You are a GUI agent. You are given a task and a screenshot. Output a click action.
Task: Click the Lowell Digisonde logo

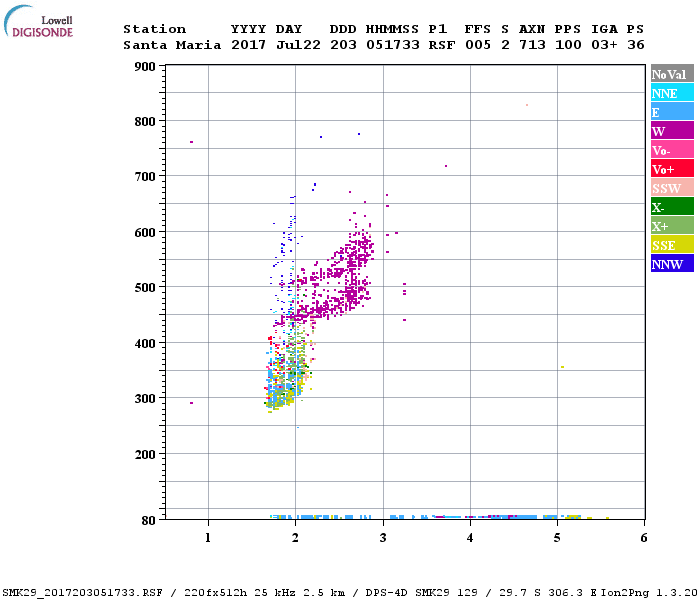pyautogui.click(x=38, y=21)
